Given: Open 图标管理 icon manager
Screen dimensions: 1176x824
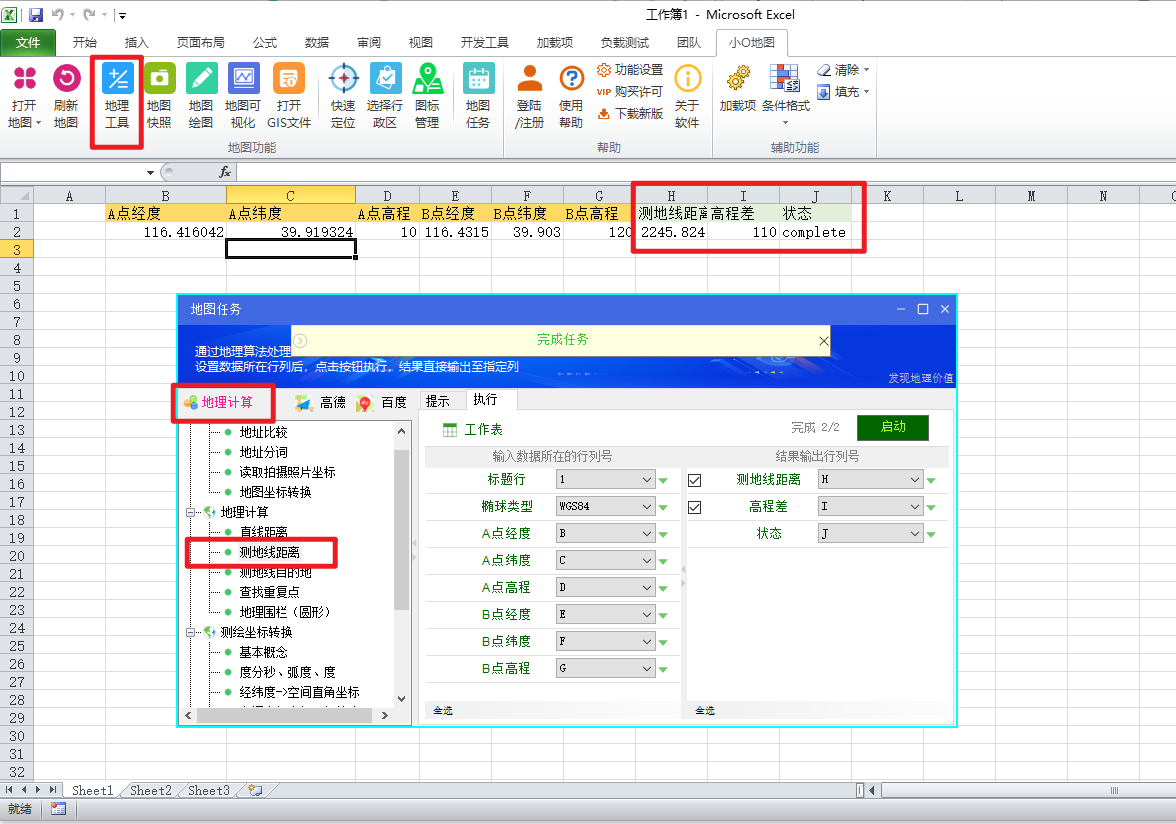Looking at the screenshot, I should (428, 97).
